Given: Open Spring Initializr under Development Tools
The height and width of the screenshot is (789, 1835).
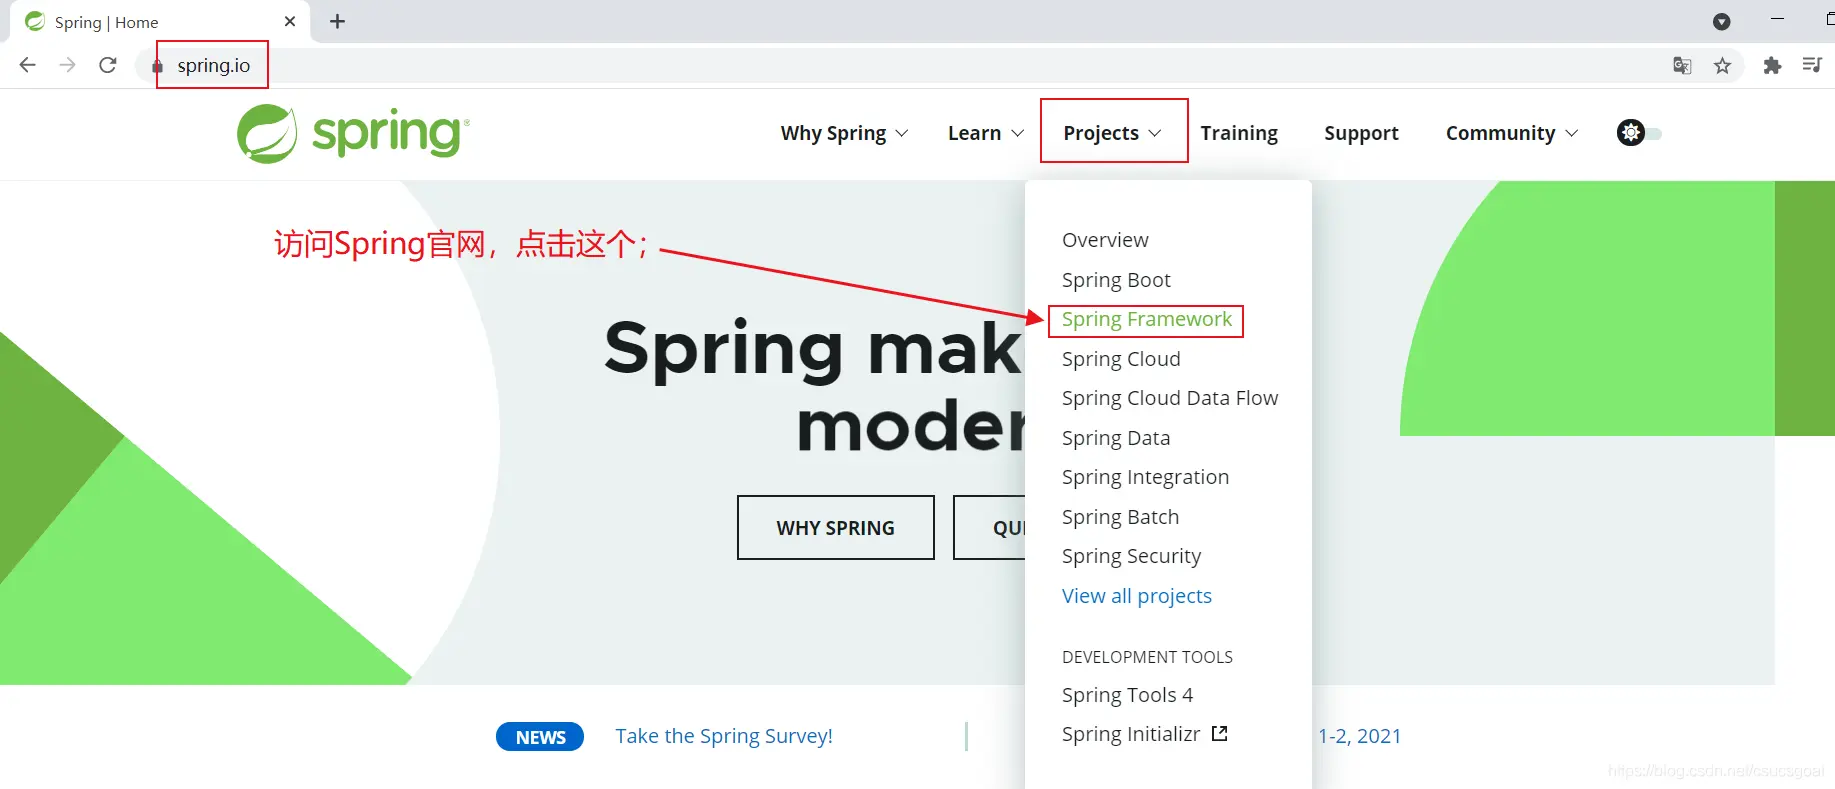Looking at the screenshot, I should pyautogui.click(x=1131, y=734).
